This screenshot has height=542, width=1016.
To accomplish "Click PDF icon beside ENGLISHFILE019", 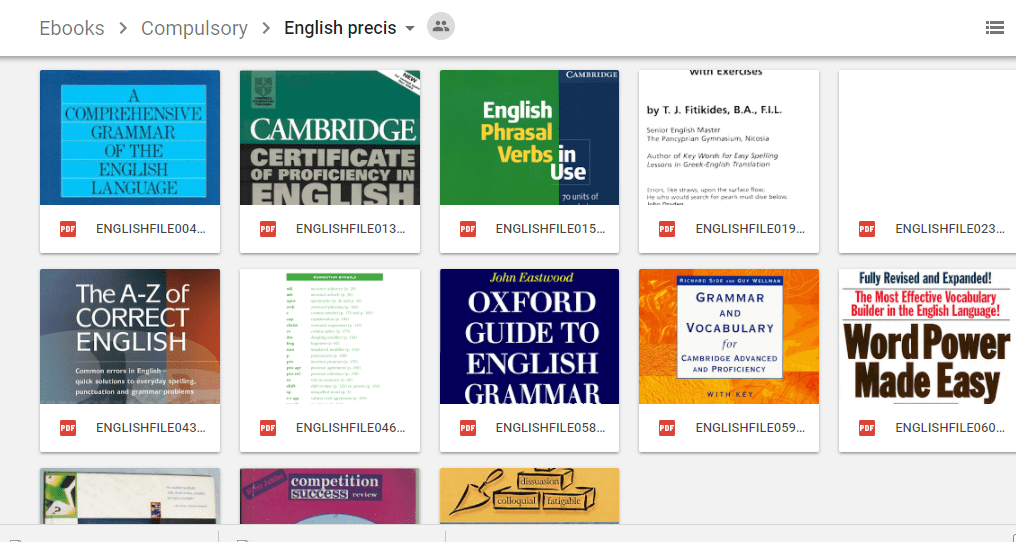I will [x=667, y=229].
